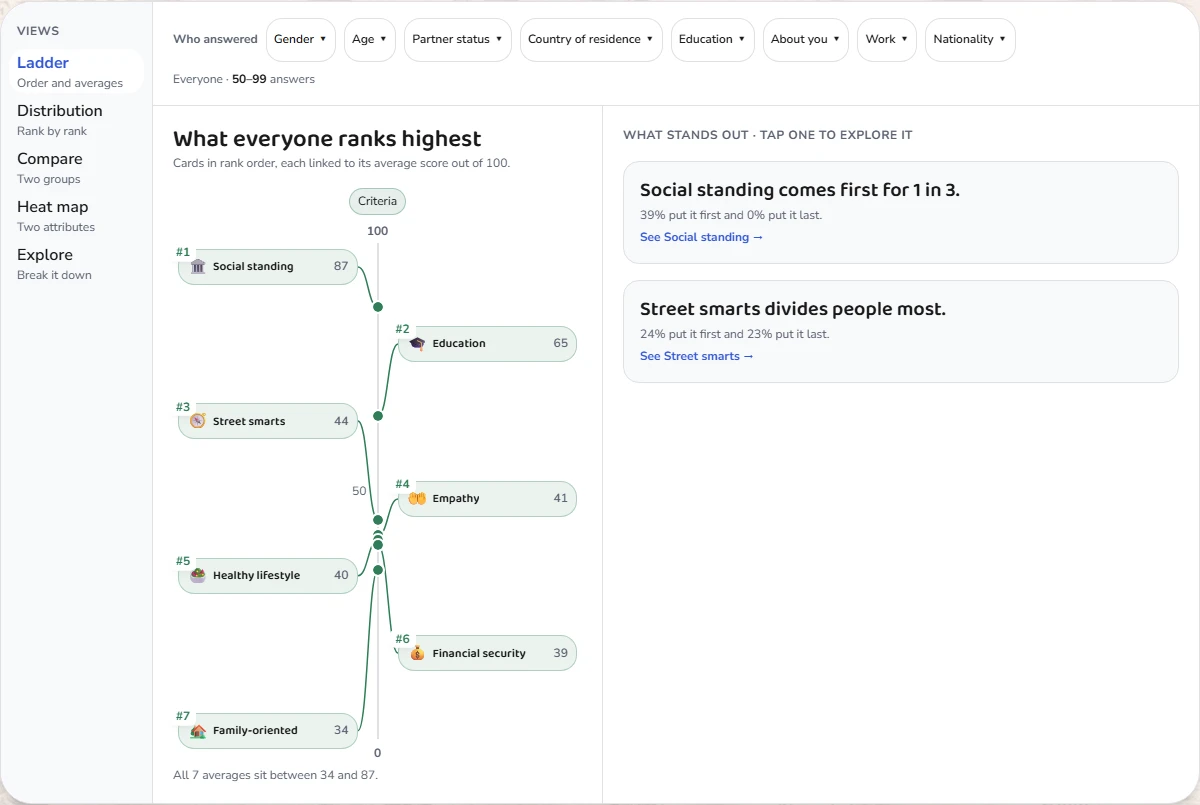Click the salad bowl icon beside Healthy lifestyle
The height and width of the screenshot is (805, 1200).
click(198, 575)
